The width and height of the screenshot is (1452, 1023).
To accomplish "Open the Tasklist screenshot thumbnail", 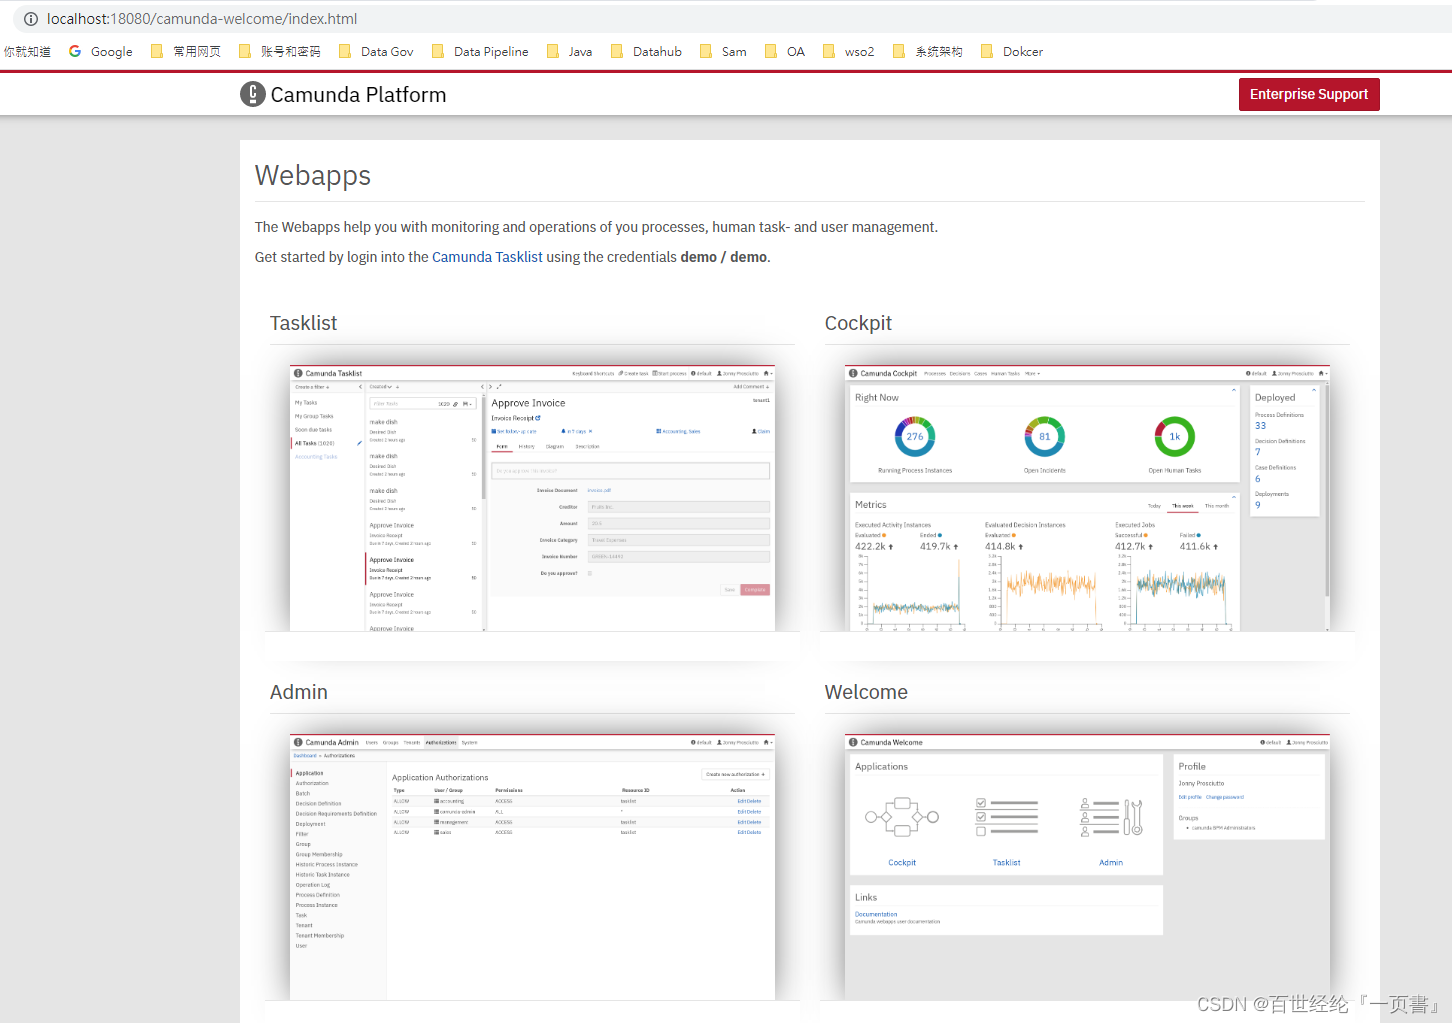I will [x=532, y=498].
